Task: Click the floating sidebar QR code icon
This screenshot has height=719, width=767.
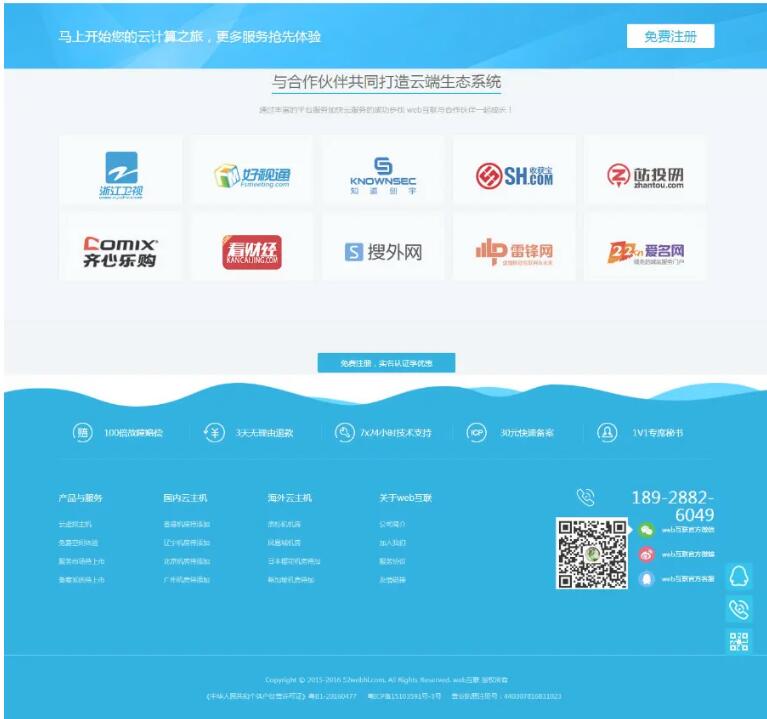Action: (x=739, y=641)
